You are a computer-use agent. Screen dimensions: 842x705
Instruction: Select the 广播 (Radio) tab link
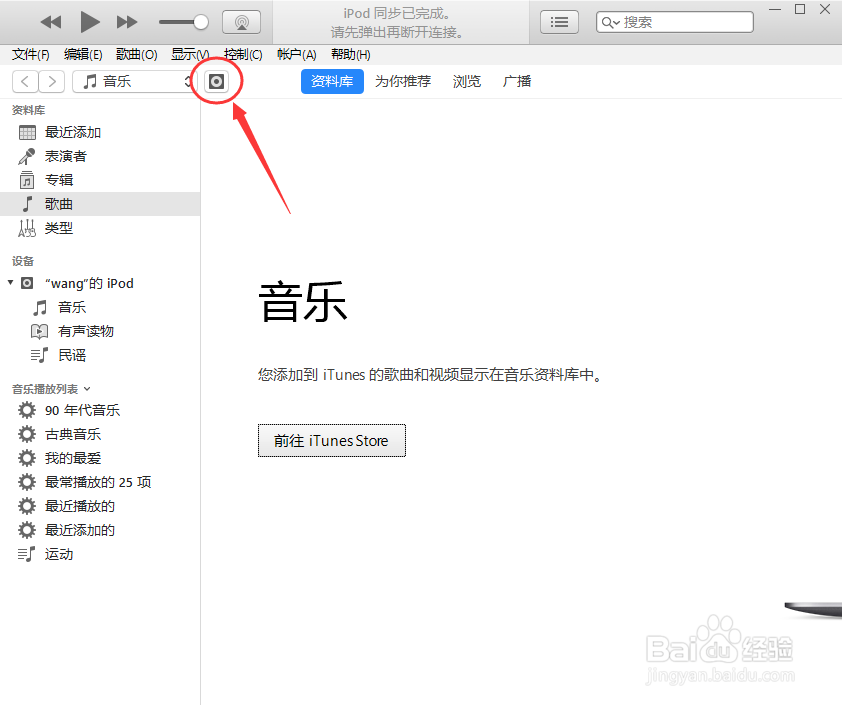click(x=517, y=81)
